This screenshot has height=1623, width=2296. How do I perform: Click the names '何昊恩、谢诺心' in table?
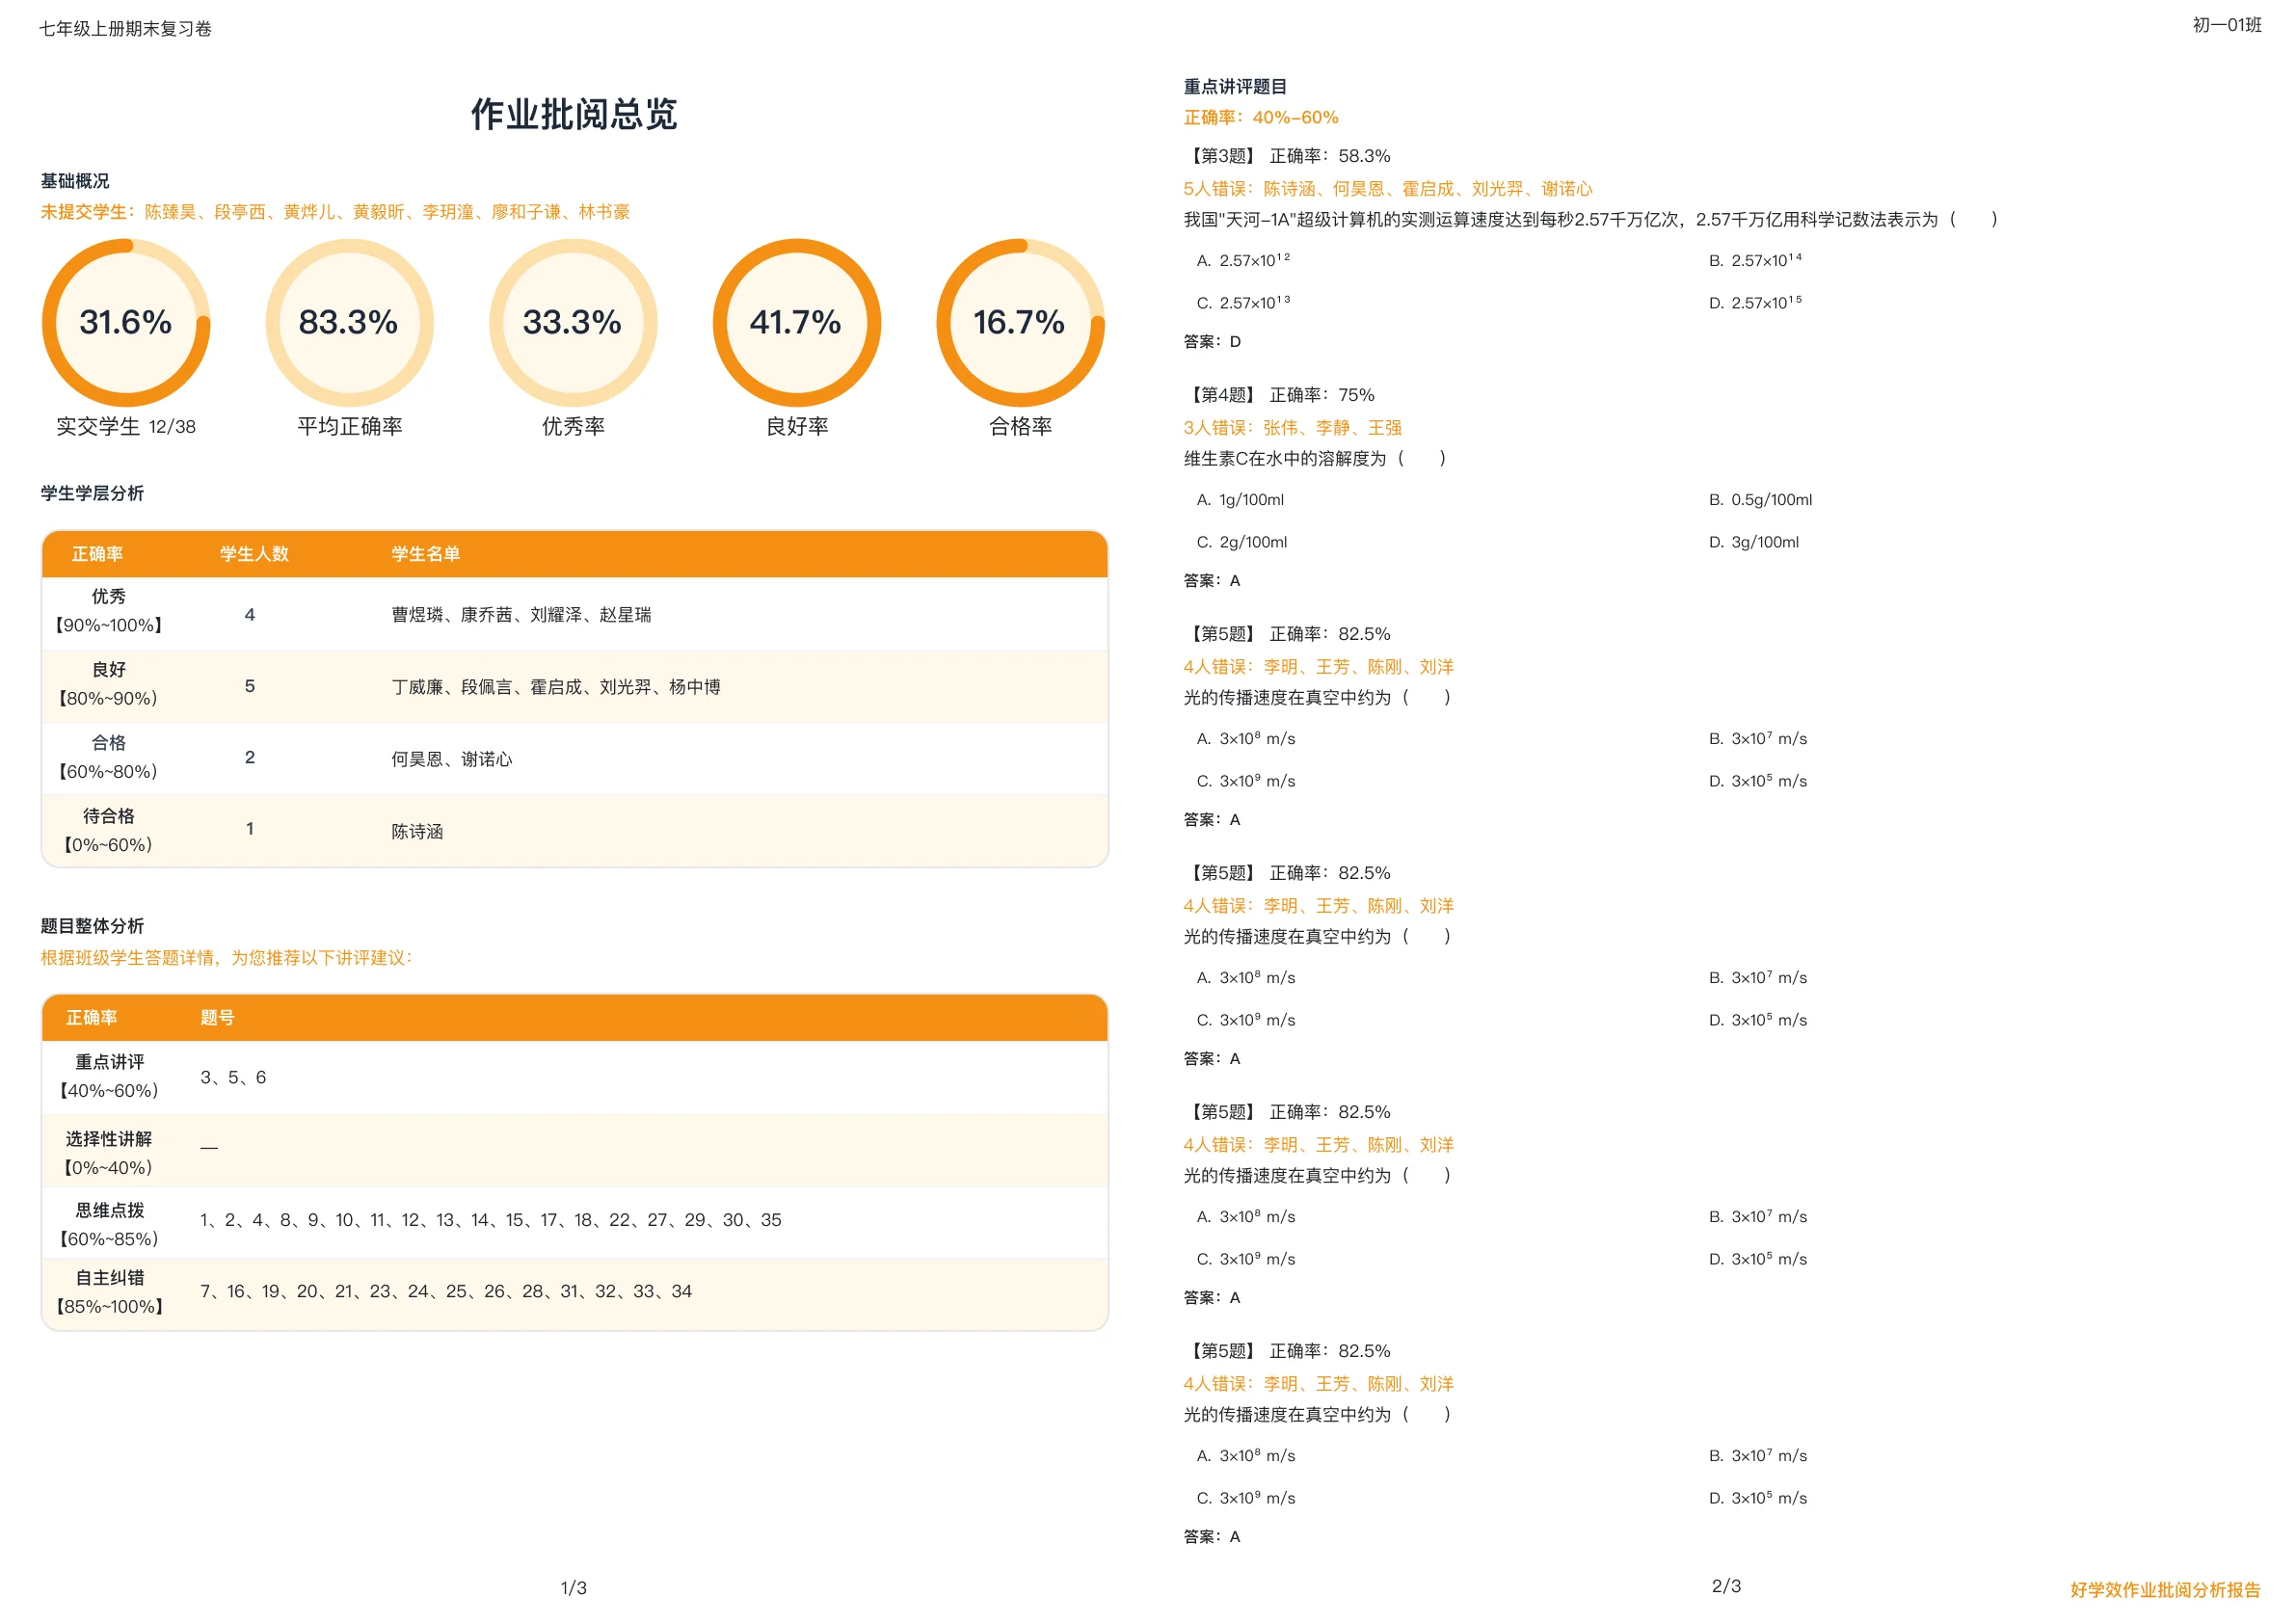pos(452,760)
